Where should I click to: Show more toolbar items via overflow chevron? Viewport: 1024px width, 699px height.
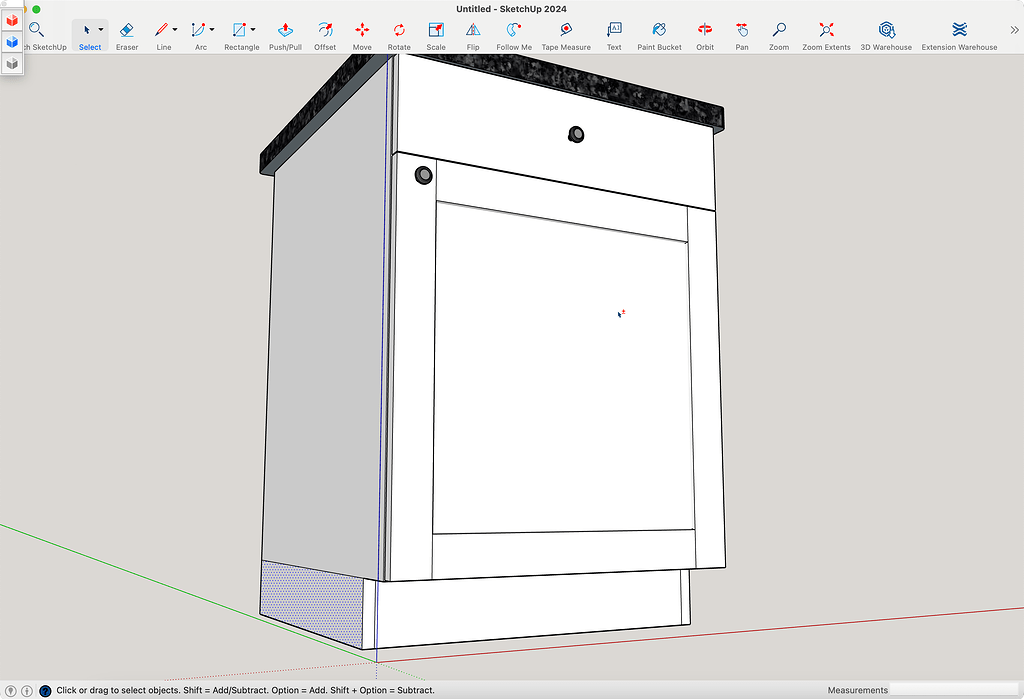tap(1014, 31)
